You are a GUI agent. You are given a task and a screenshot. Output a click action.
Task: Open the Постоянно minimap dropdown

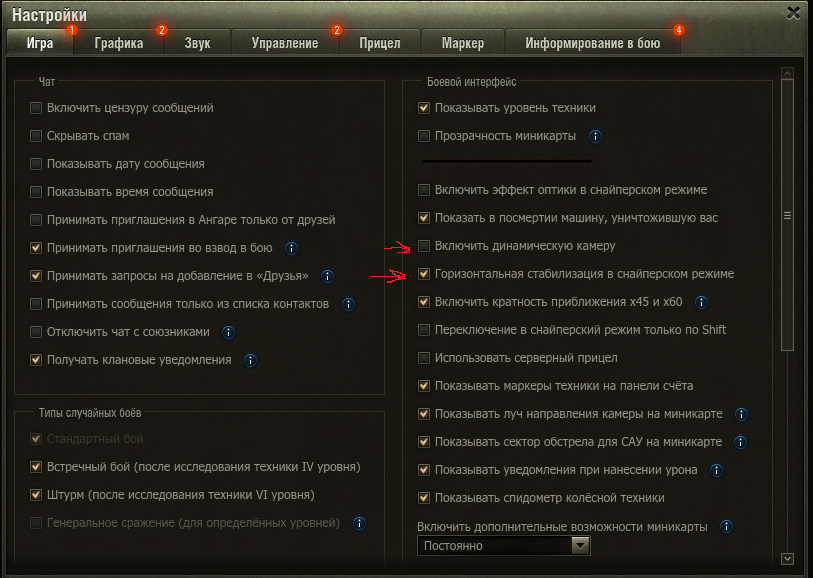[503, 545]
